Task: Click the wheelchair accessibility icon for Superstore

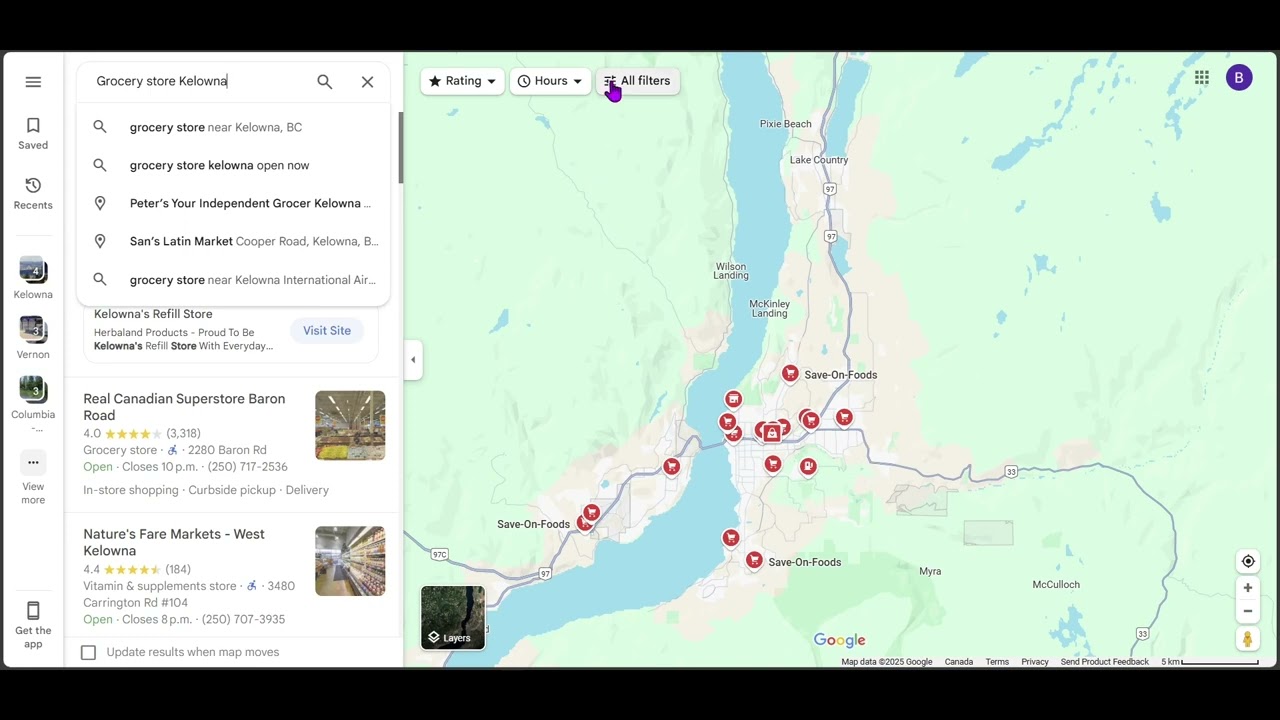Action: [x=172, y=450]
